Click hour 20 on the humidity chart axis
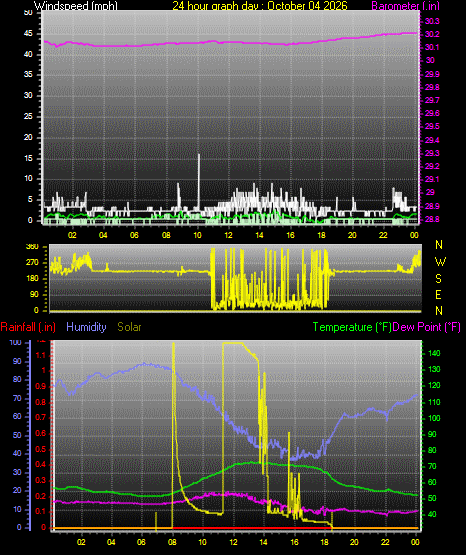 (354, 542)
